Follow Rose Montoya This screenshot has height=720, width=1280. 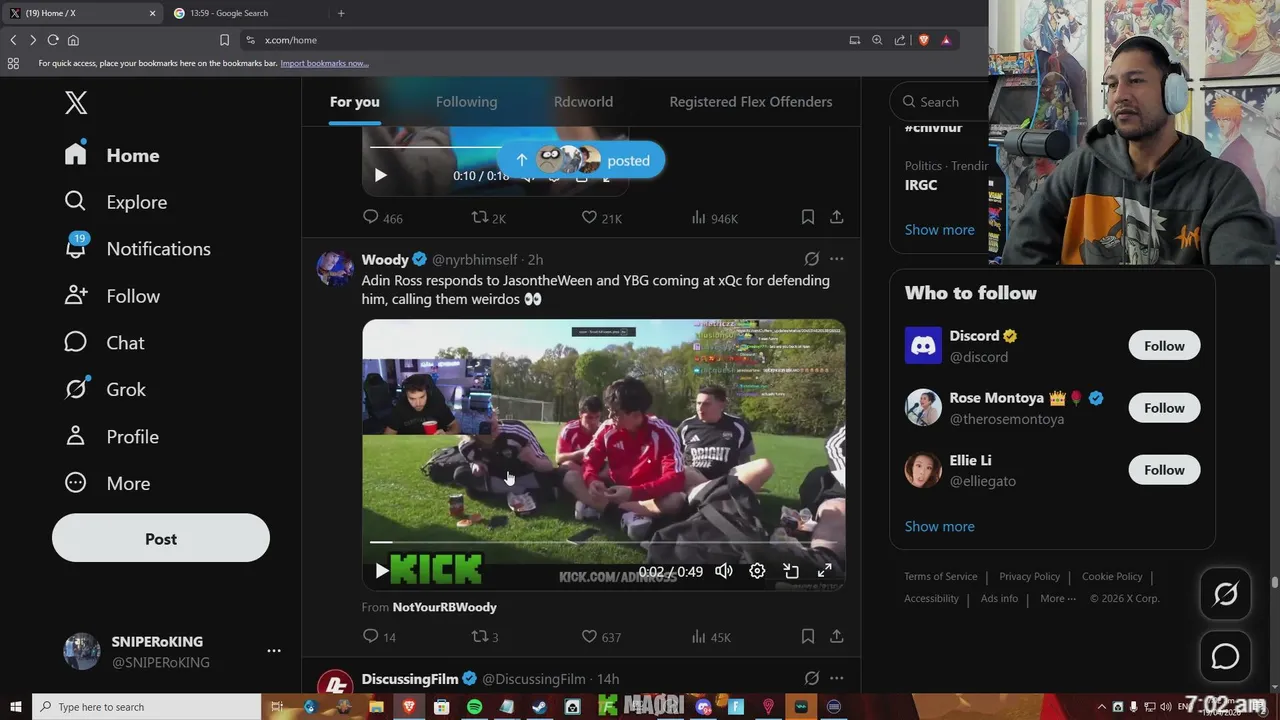[1164, 408]
